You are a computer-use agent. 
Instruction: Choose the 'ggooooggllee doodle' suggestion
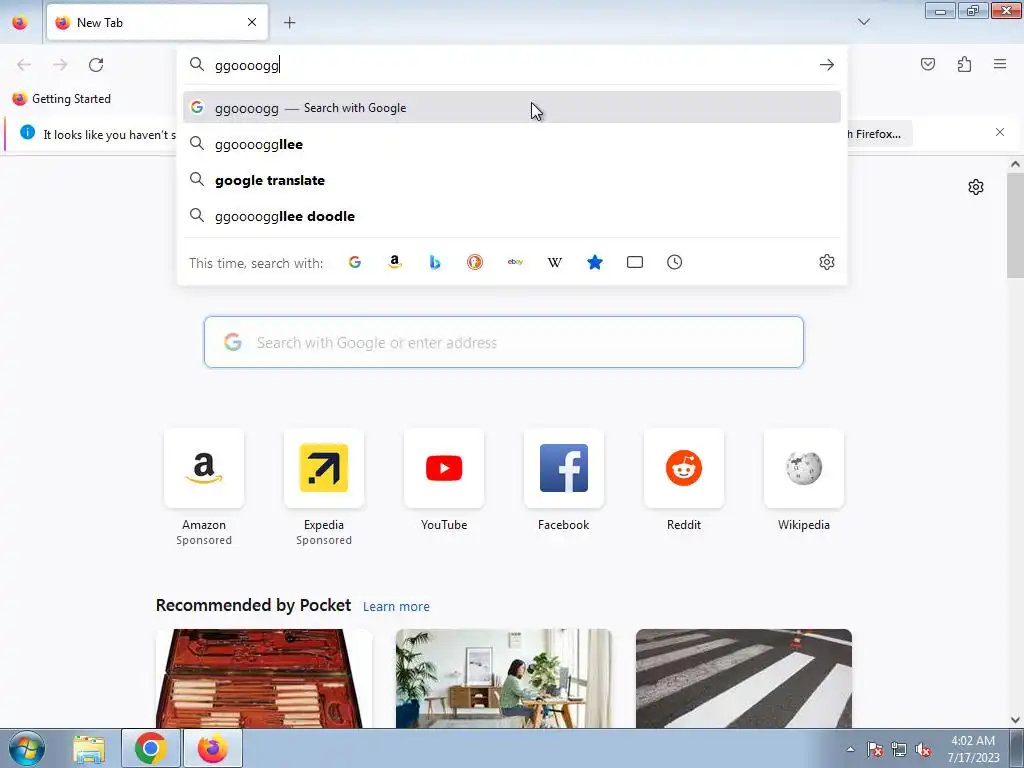point(512,216)
